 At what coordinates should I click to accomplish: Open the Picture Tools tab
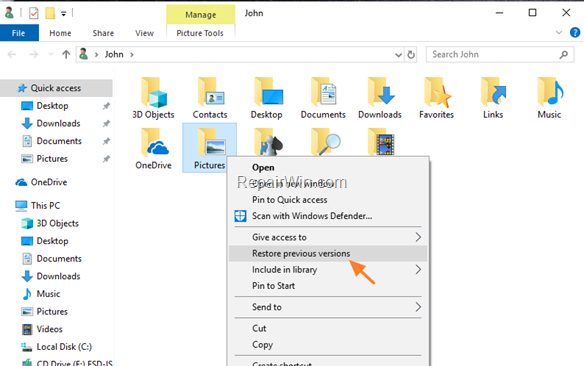point(200,33)
